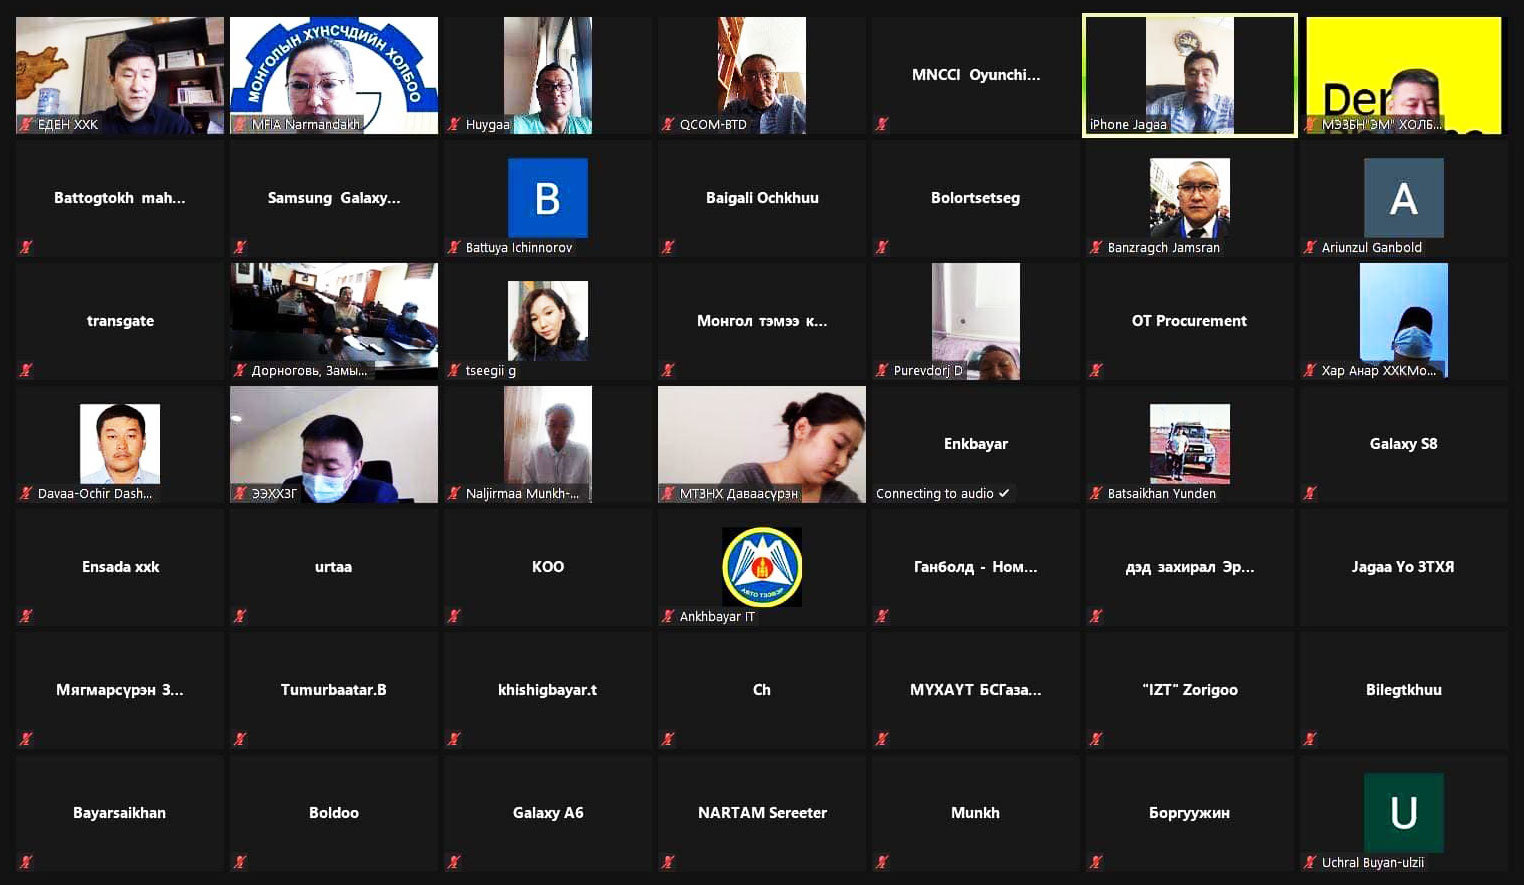This screenshot has width=1524, height=885.
Task: Click the muted mic icon on Boldoo tile
Action: [240, 862]
